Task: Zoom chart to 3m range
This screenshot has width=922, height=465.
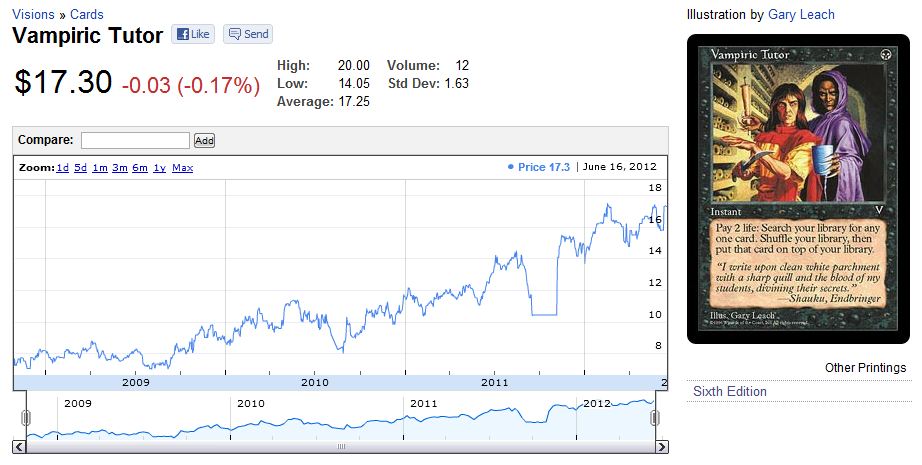Action: pos(120,168)
